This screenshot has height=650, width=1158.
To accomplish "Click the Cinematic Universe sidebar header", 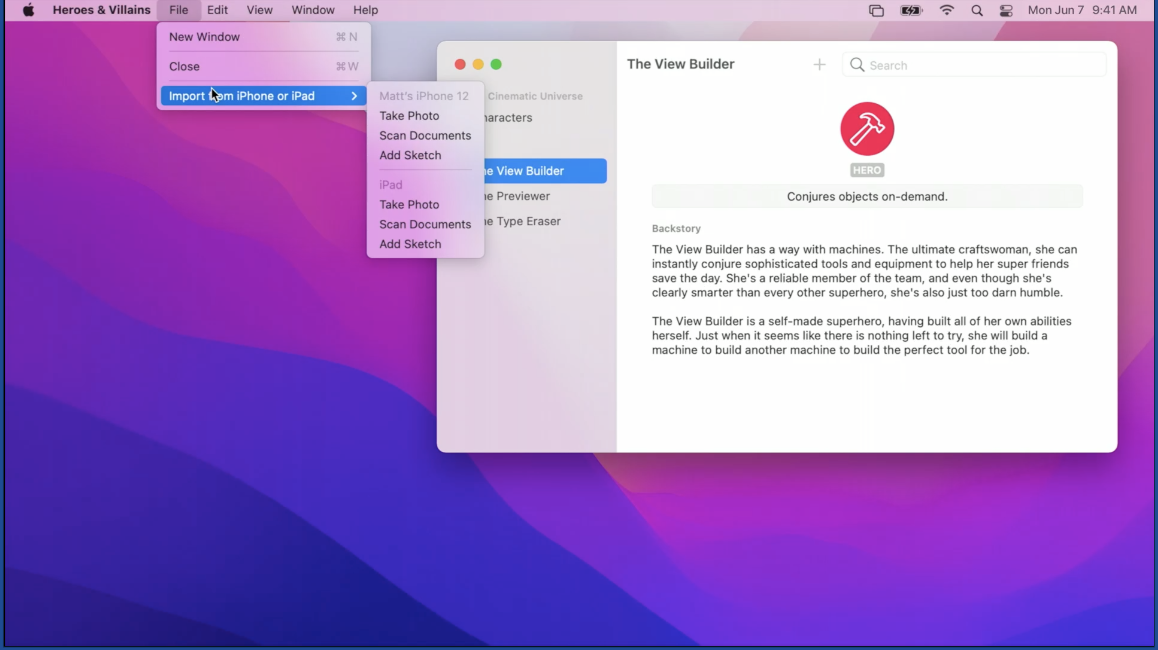I will point(535,96).
